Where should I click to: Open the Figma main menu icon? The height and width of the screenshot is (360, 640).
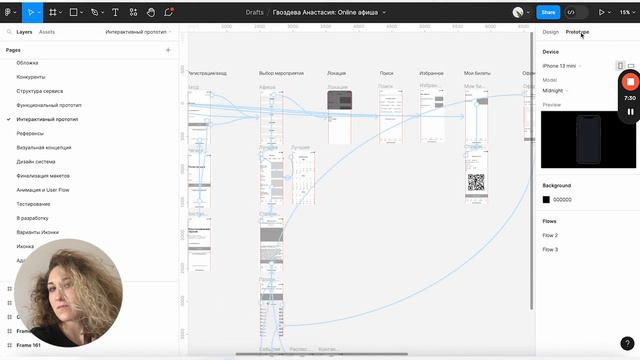pyautogui.click(x=8, y=12)
